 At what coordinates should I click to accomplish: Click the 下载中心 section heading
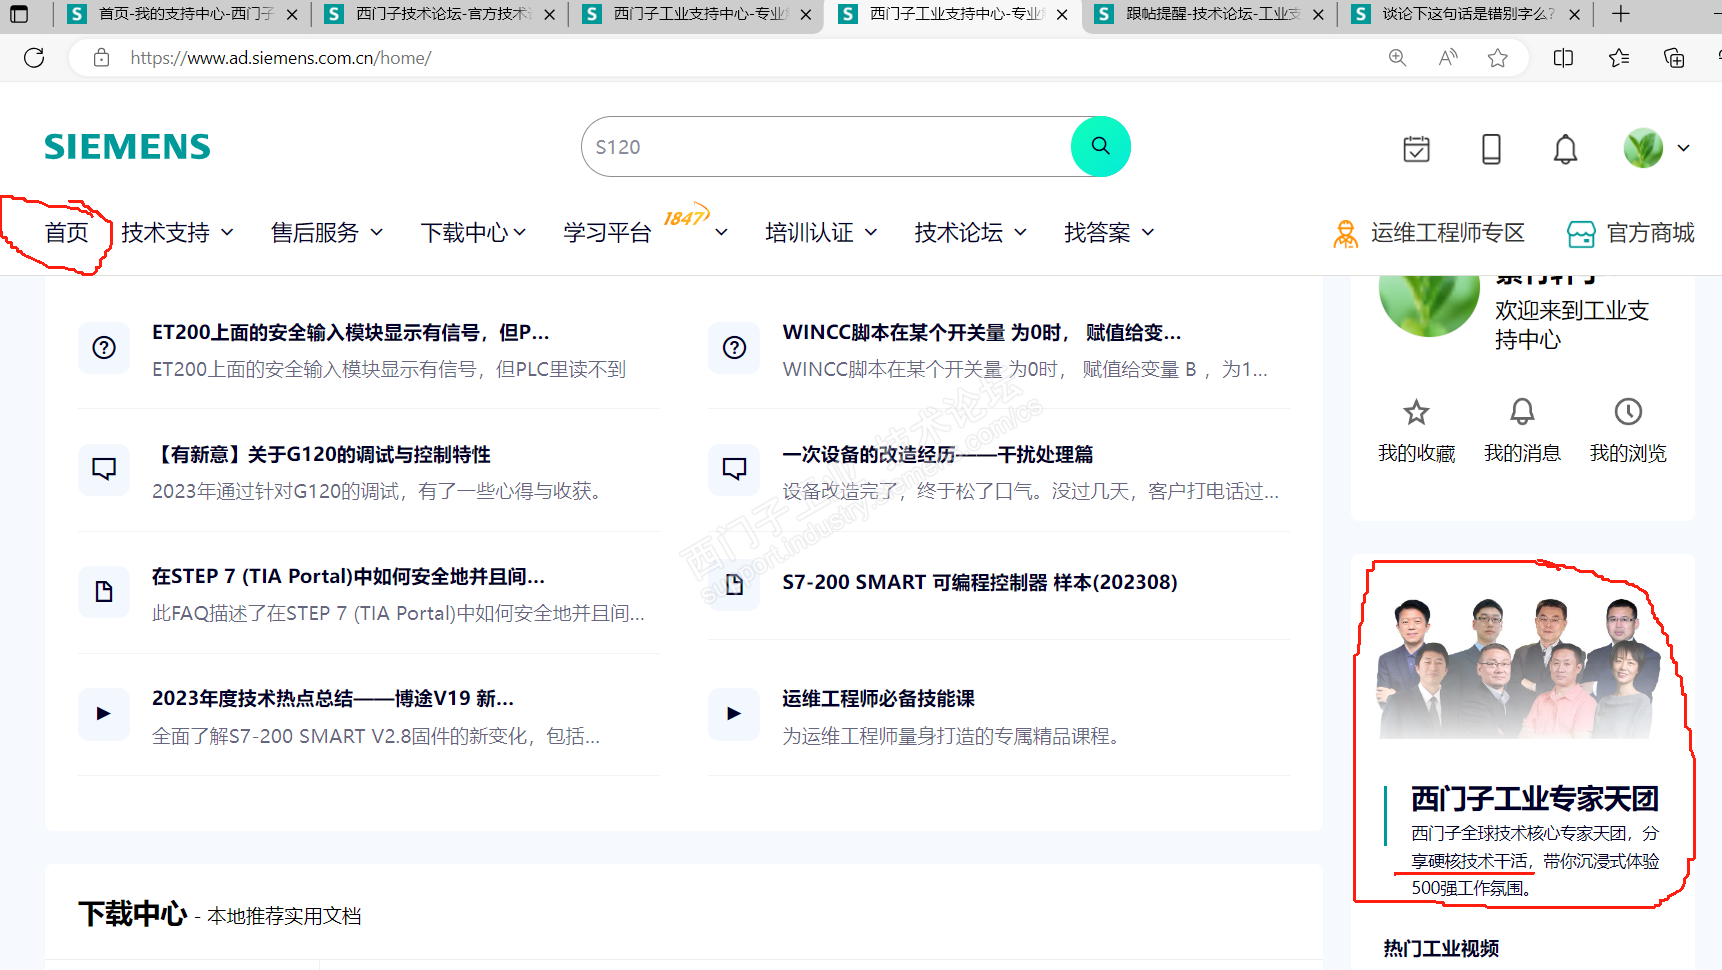[x=132, y=914]
